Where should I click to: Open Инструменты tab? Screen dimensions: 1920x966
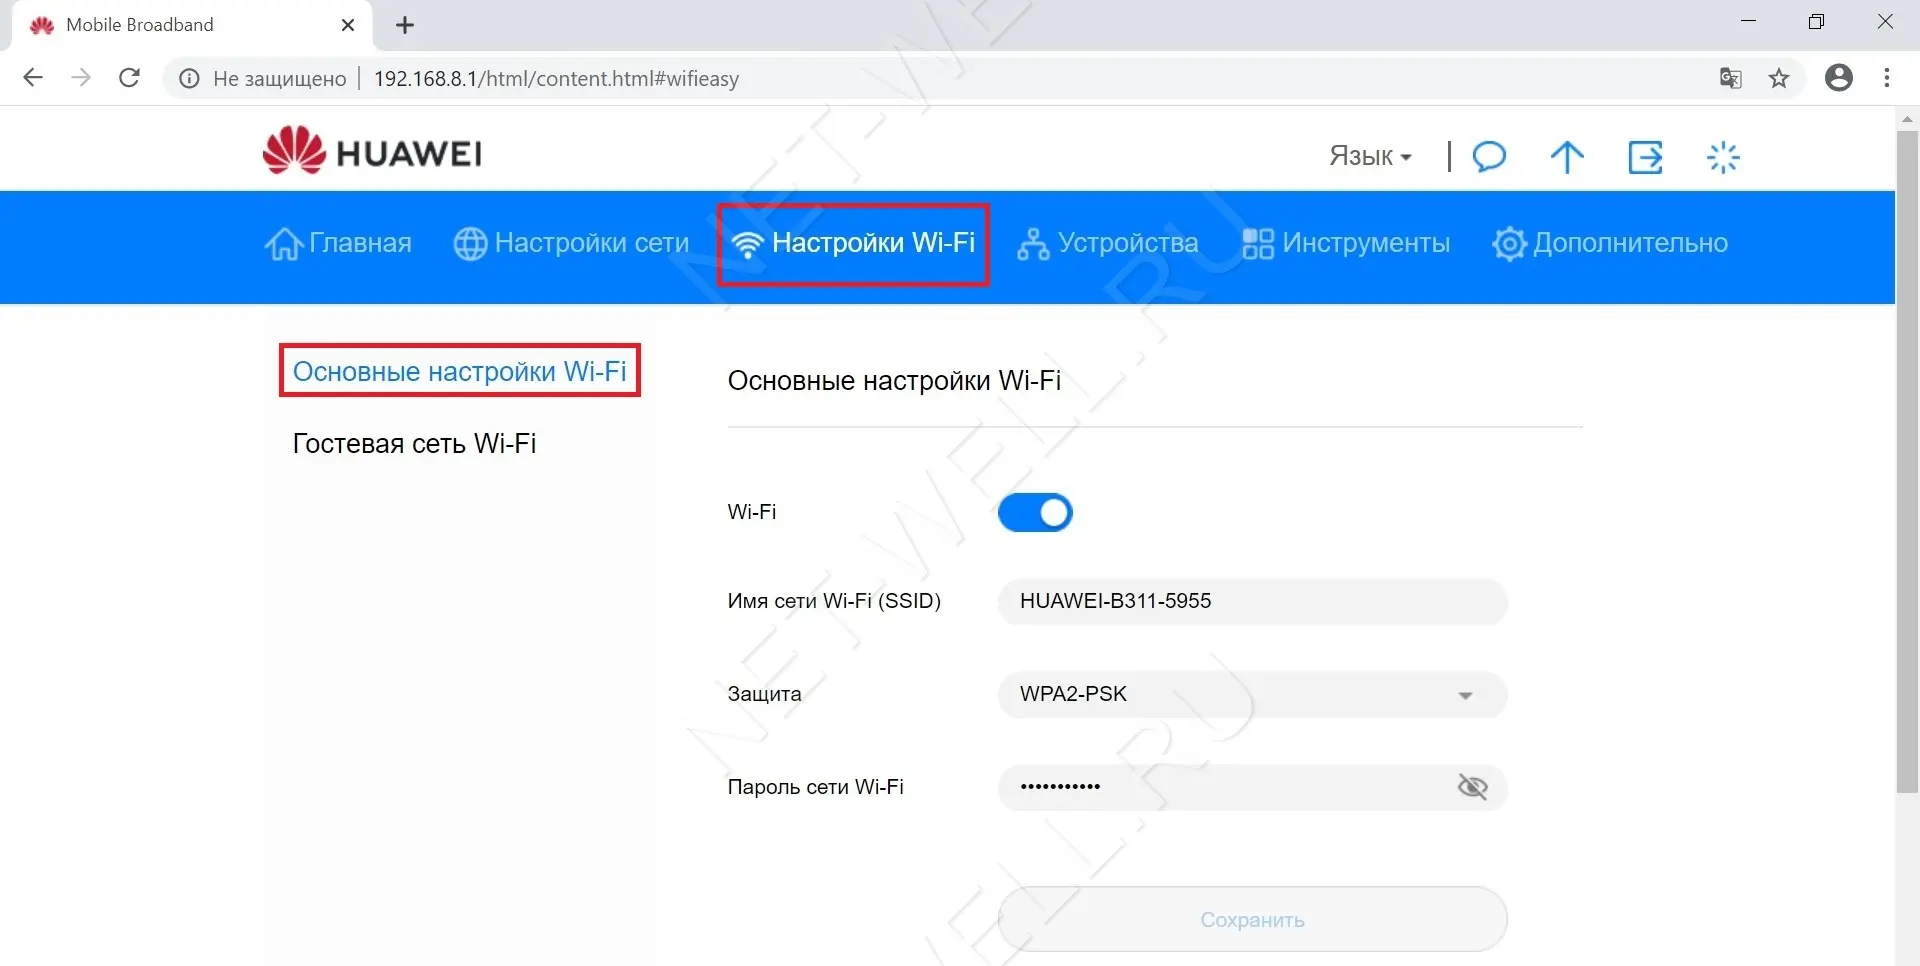(x=1345, y=243)
